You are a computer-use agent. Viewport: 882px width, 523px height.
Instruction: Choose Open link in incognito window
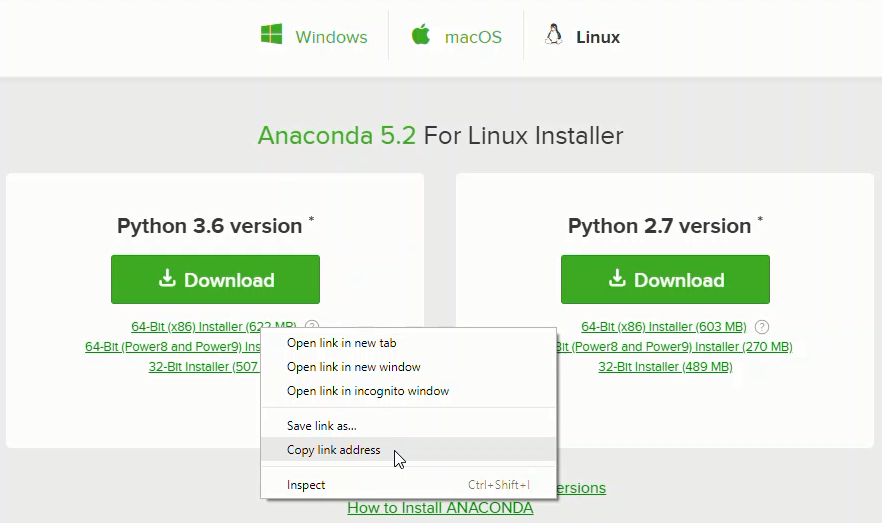[x=408, y=391]
